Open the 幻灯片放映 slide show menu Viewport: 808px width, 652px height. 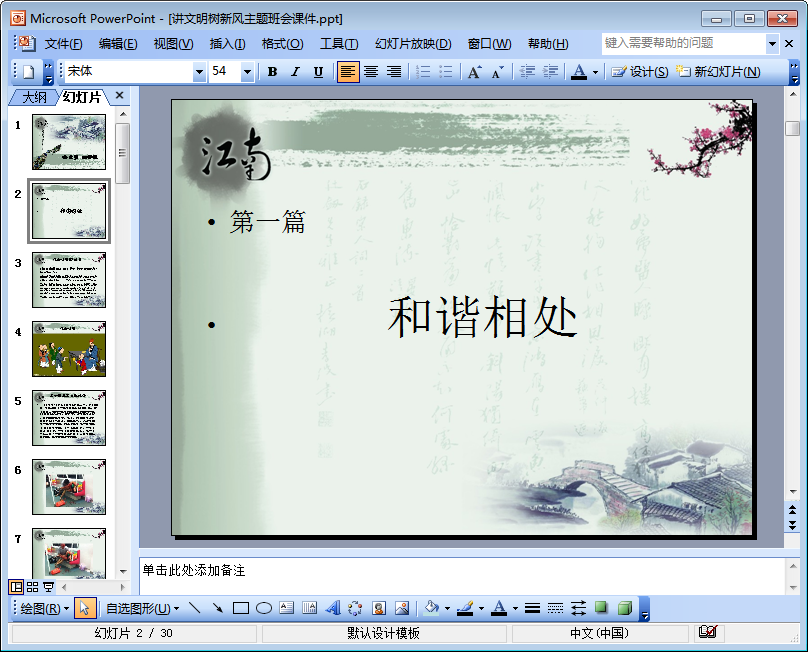tap(413, 44)
